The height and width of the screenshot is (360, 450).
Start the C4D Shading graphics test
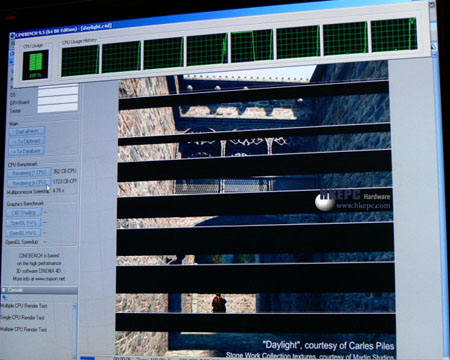24,212
